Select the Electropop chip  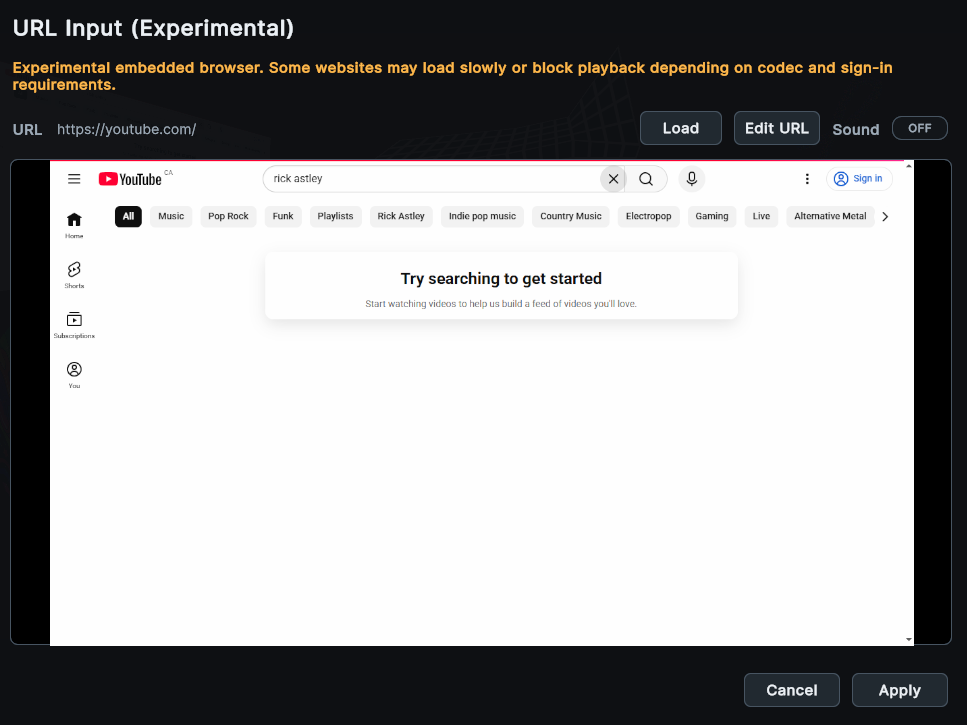[648, 216]
